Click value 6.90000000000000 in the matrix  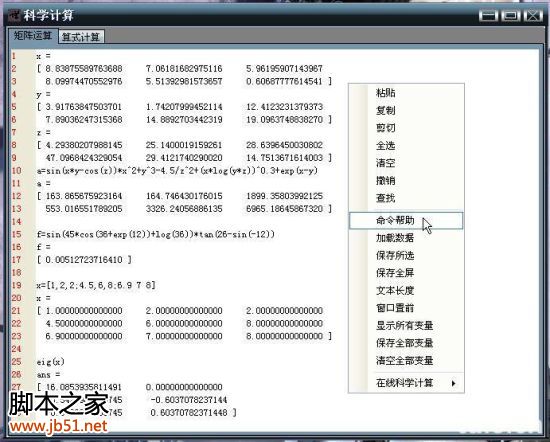click(x=84, y=336)
